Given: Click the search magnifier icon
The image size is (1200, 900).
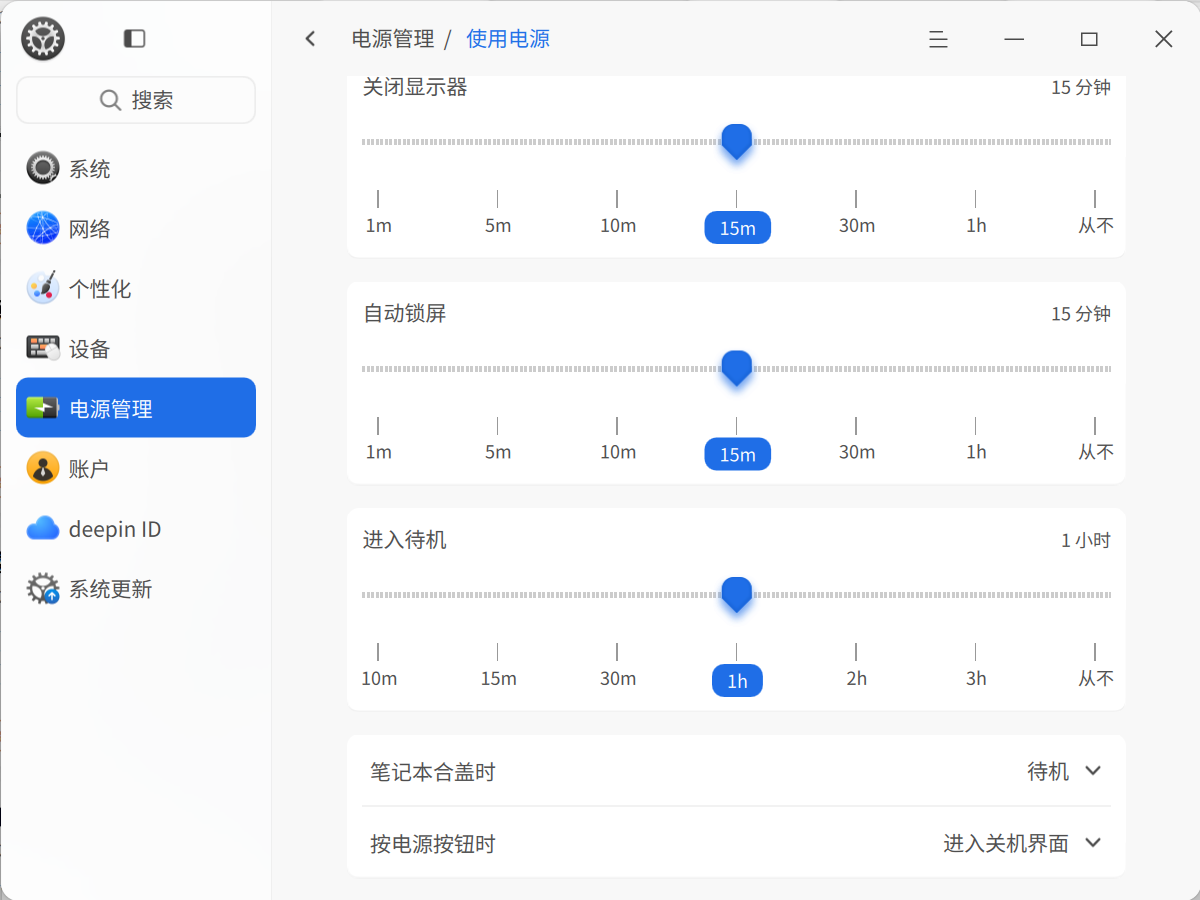Looking at the screenshot, I should tap(111, 100).
